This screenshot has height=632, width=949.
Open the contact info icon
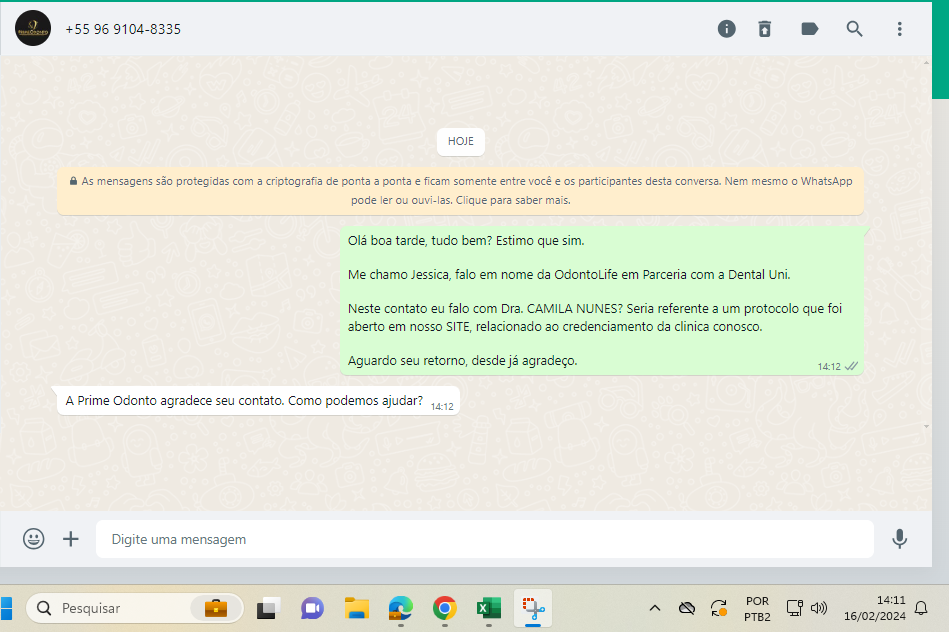pos(726,28)
